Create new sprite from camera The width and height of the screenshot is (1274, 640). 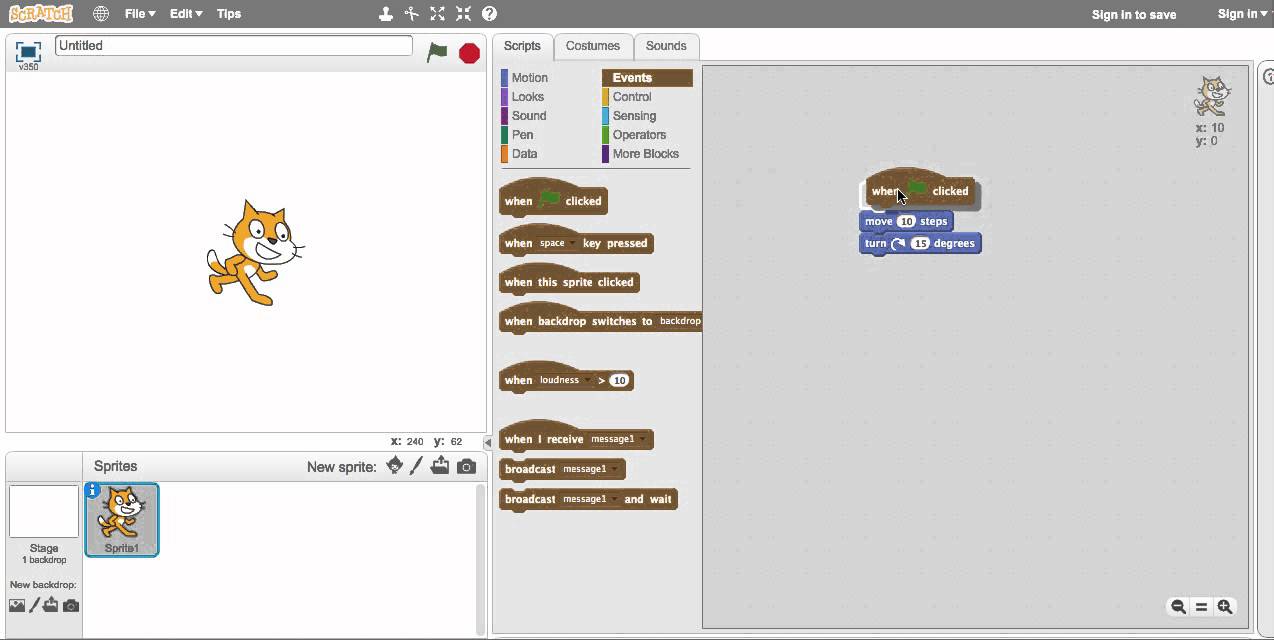(x=466, y=466)
